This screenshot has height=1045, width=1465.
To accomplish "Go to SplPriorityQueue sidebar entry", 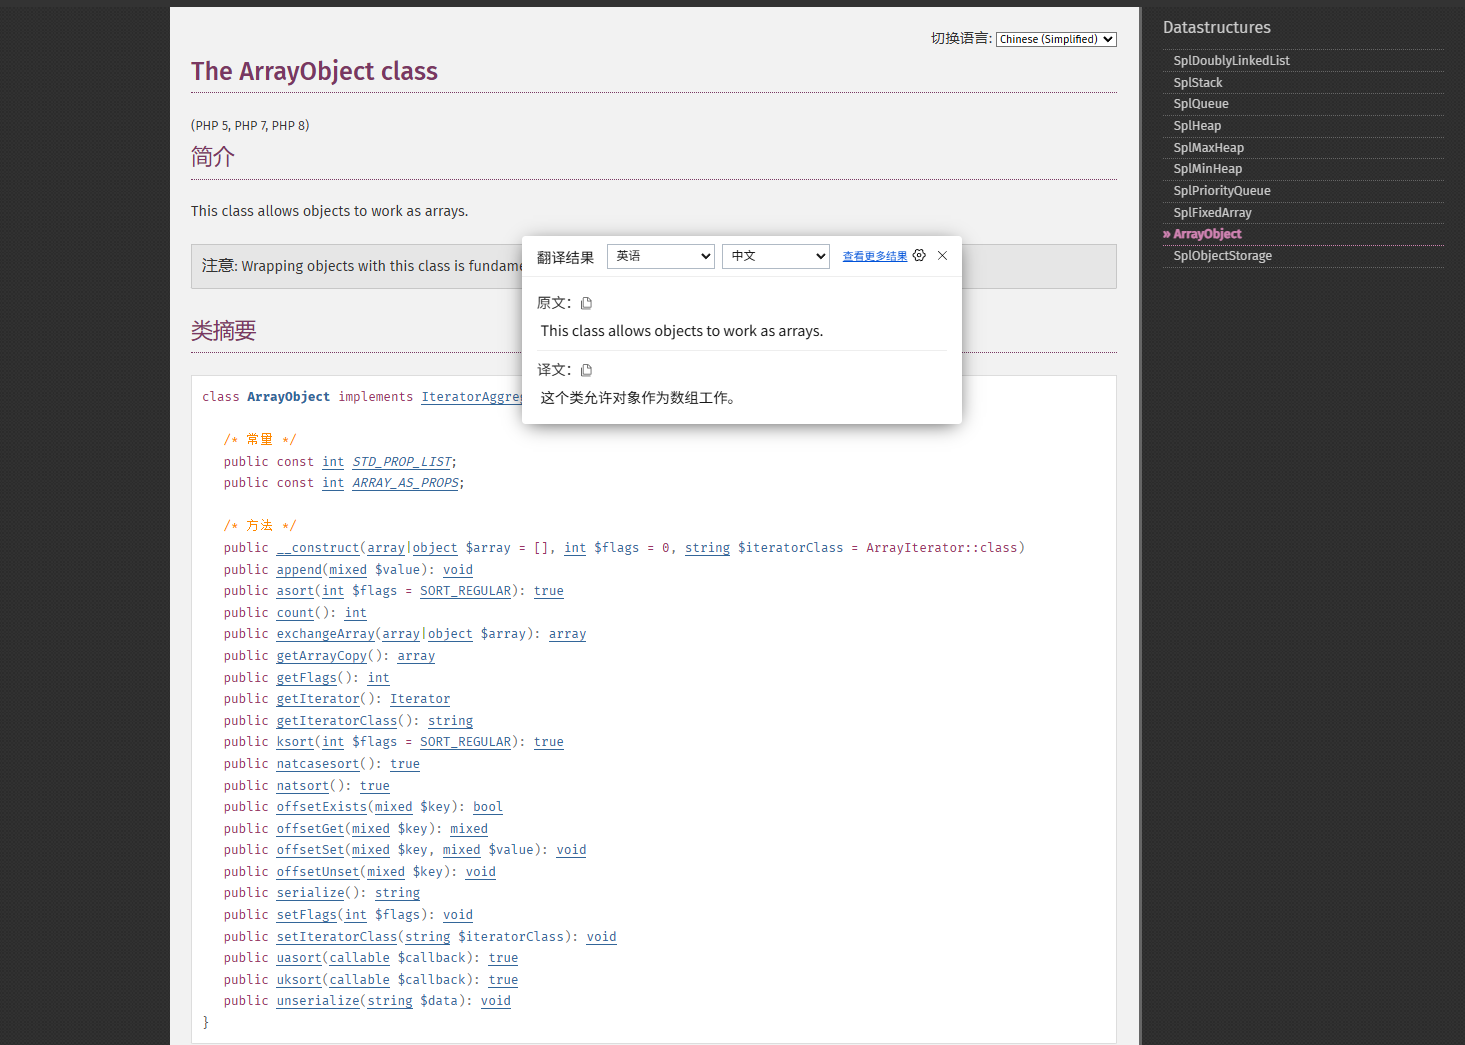I will pos(1221,191).
